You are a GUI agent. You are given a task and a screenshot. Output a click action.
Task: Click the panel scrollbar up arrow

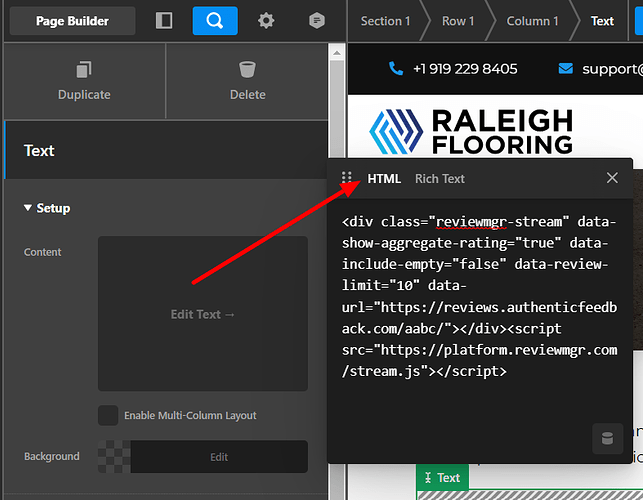click(x=337, y=53)
